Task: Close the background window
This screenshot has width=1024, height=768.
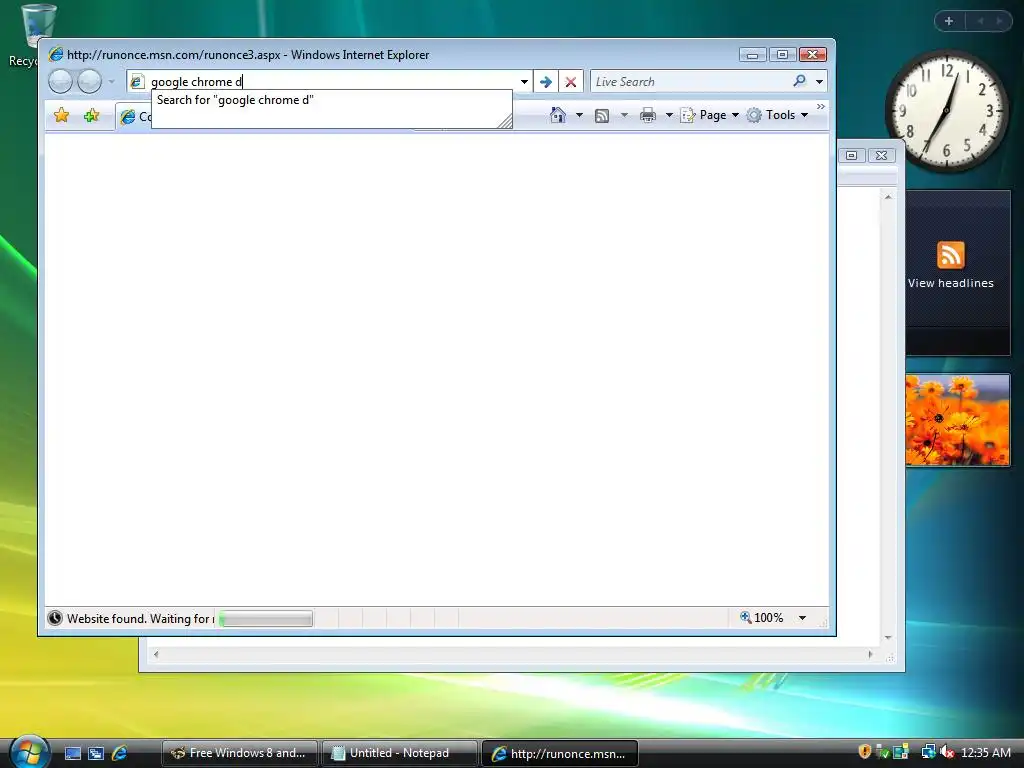Action: point(881,155)
